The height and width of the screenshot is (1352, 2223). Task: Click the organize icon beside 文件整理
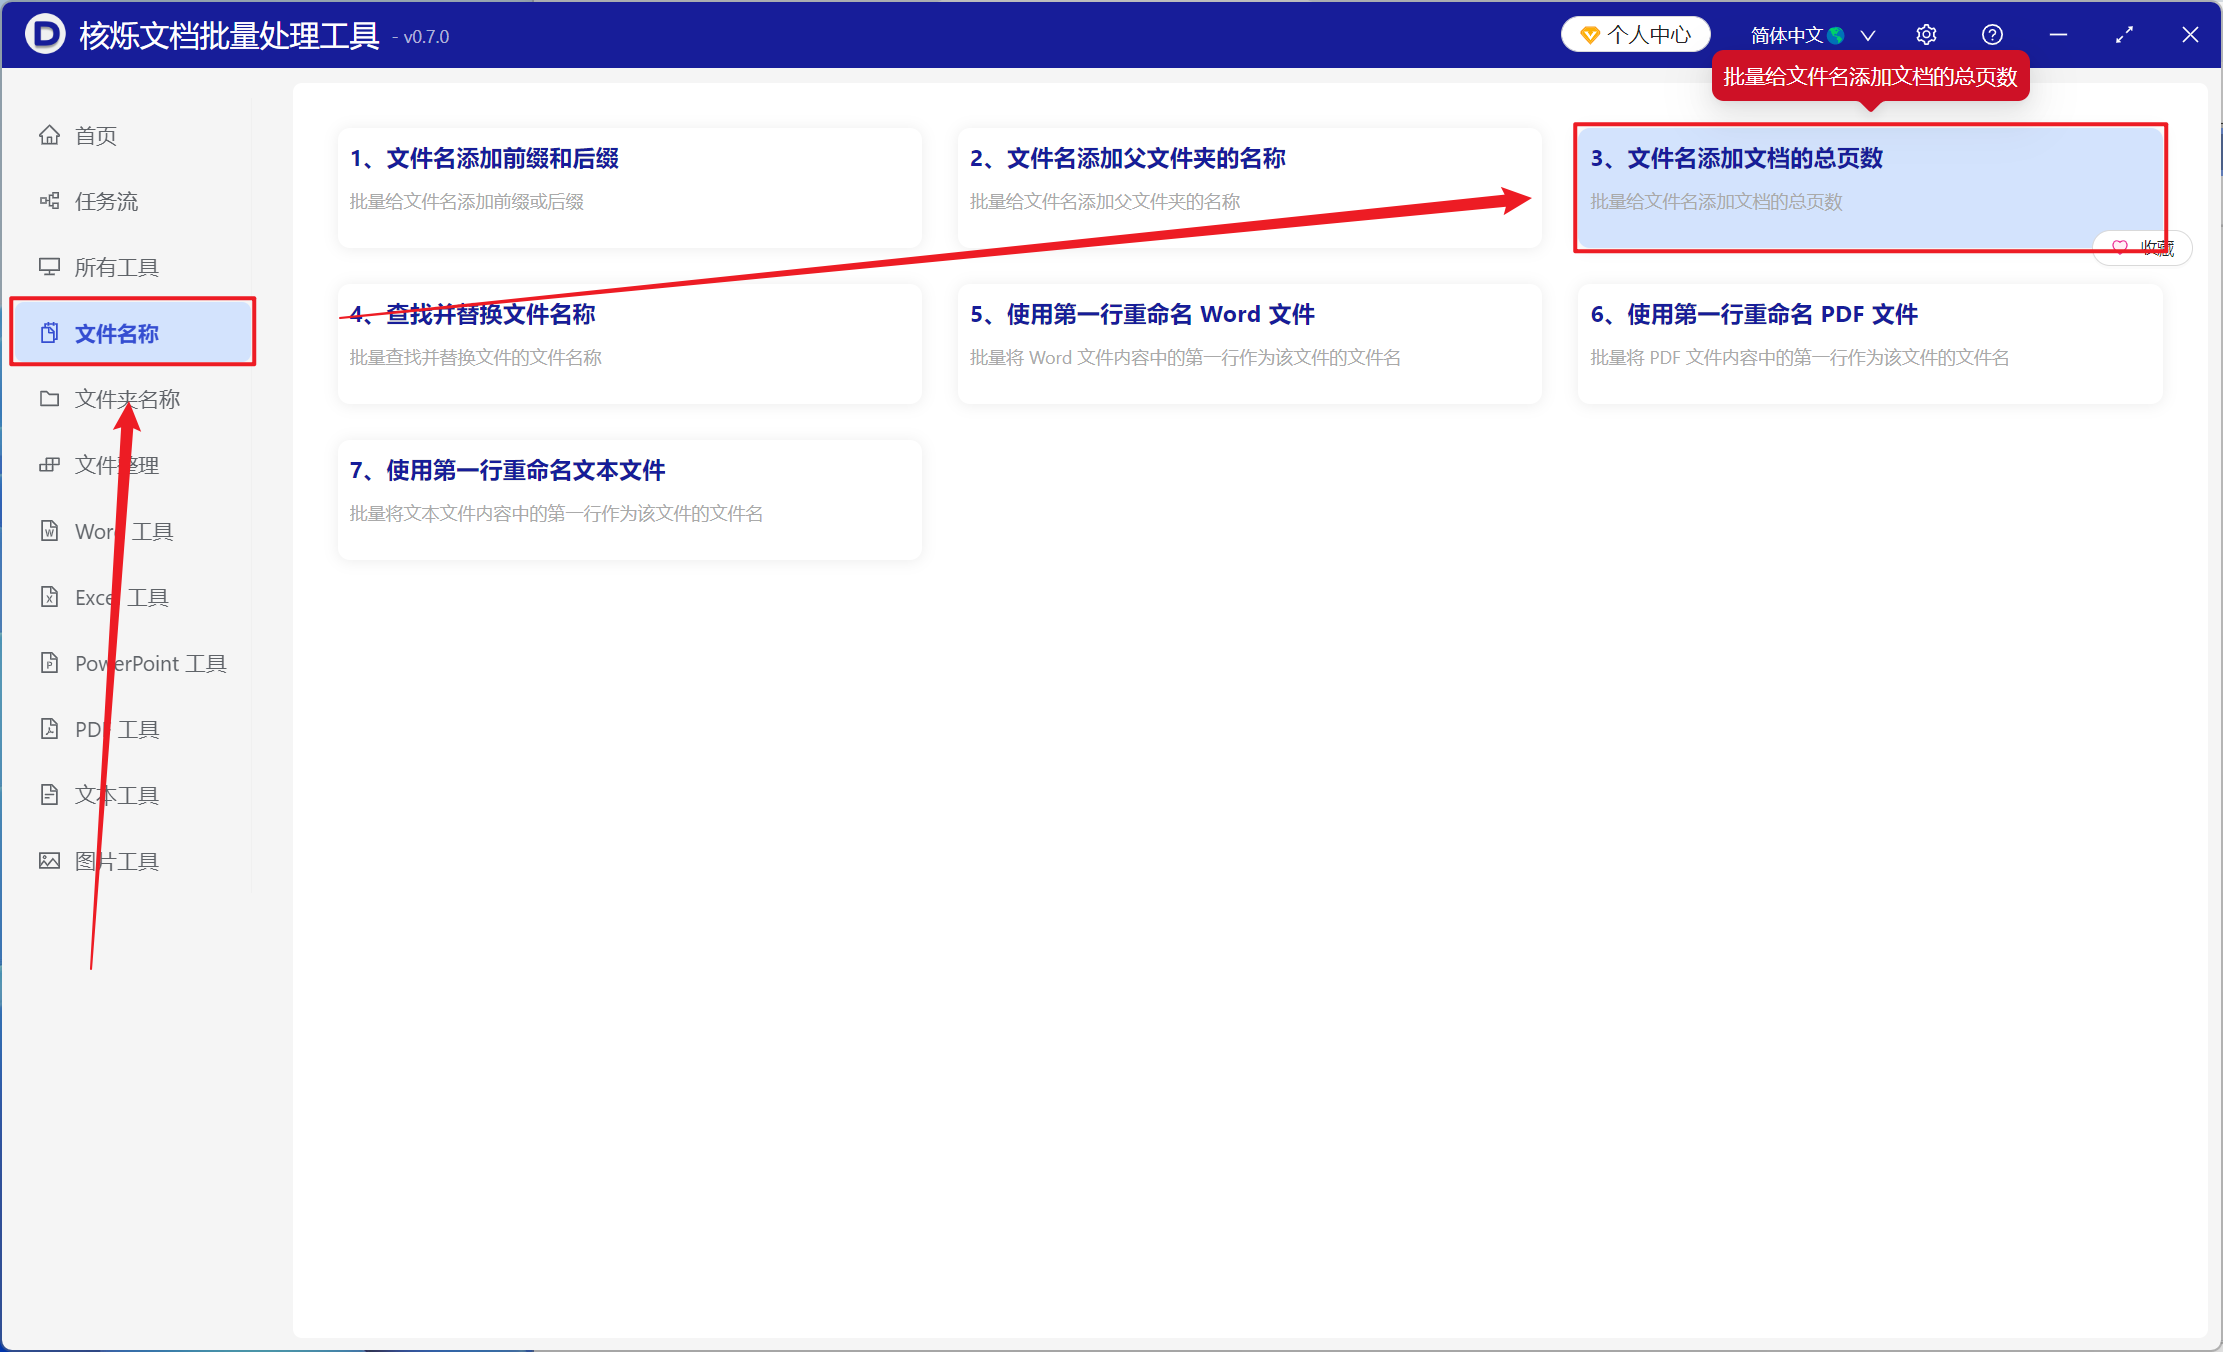click(49, 465)
